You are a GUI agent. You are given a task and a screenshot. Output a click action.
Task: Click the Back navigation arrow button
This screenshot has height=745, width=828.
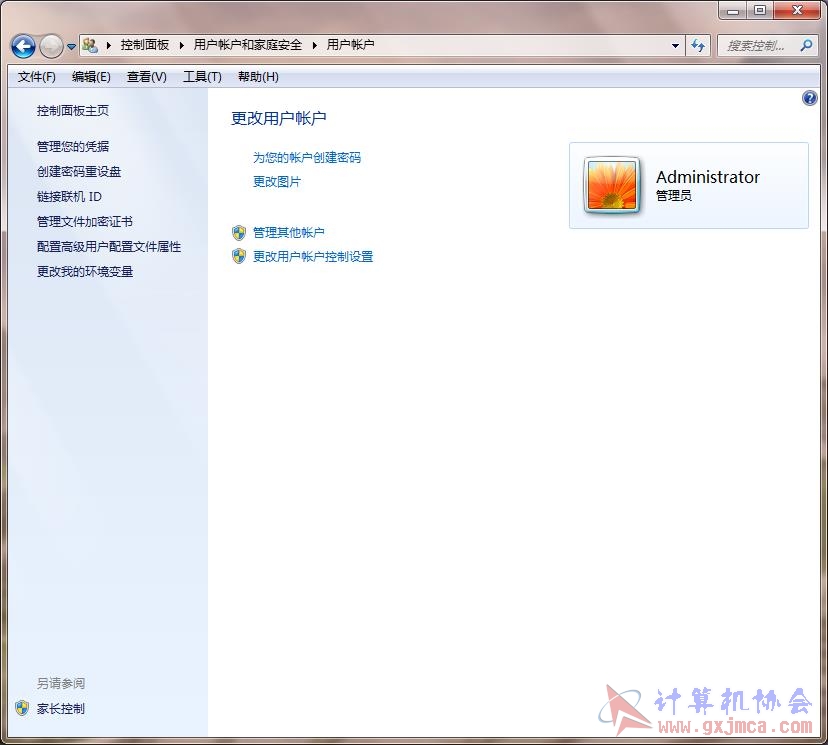coord(23,46)
